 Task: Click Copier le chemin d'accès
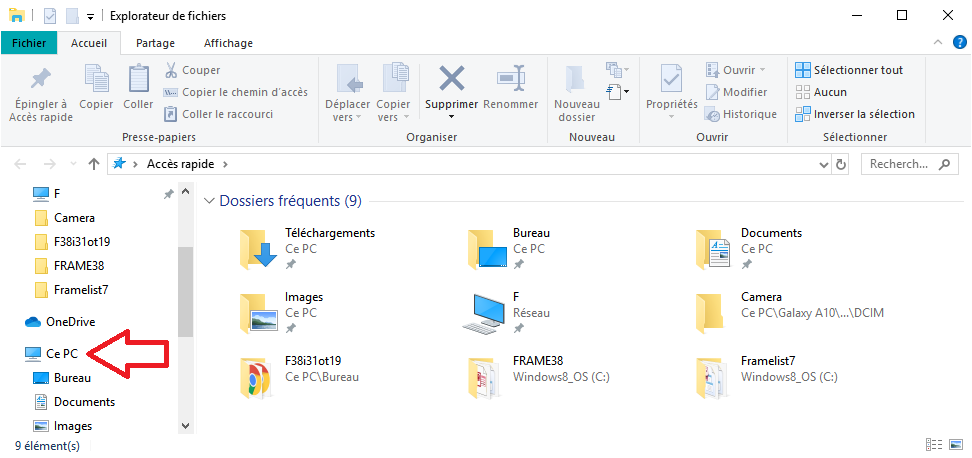coord(236,92)
